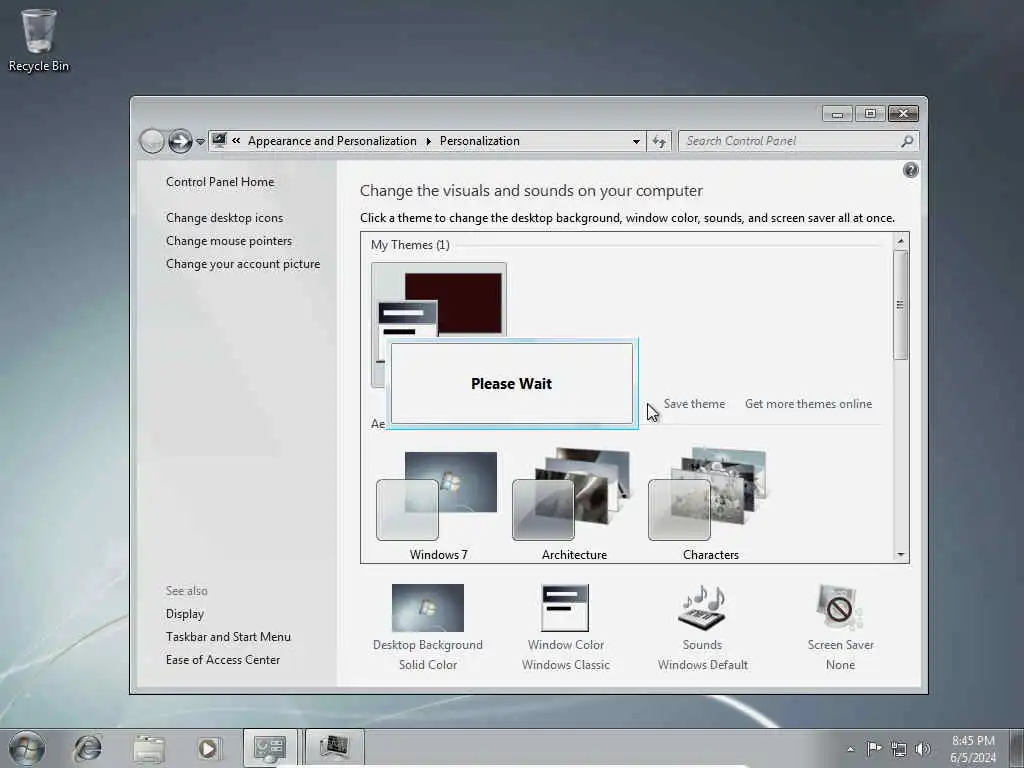The height and width of the screenshot is (768, 1024).
Task: Click Save theme link
Action: click(694, 404)
